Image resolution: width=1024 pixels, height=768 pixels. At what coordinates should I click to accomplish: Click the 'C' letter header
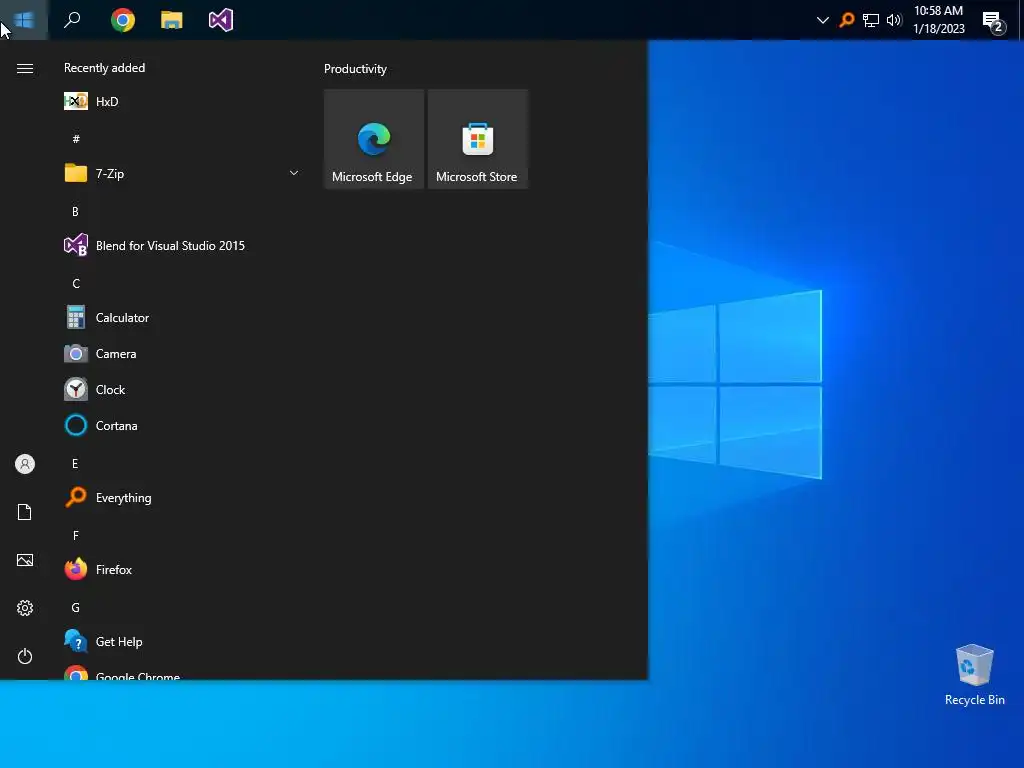pyautogui.click(x=76, y=283)
